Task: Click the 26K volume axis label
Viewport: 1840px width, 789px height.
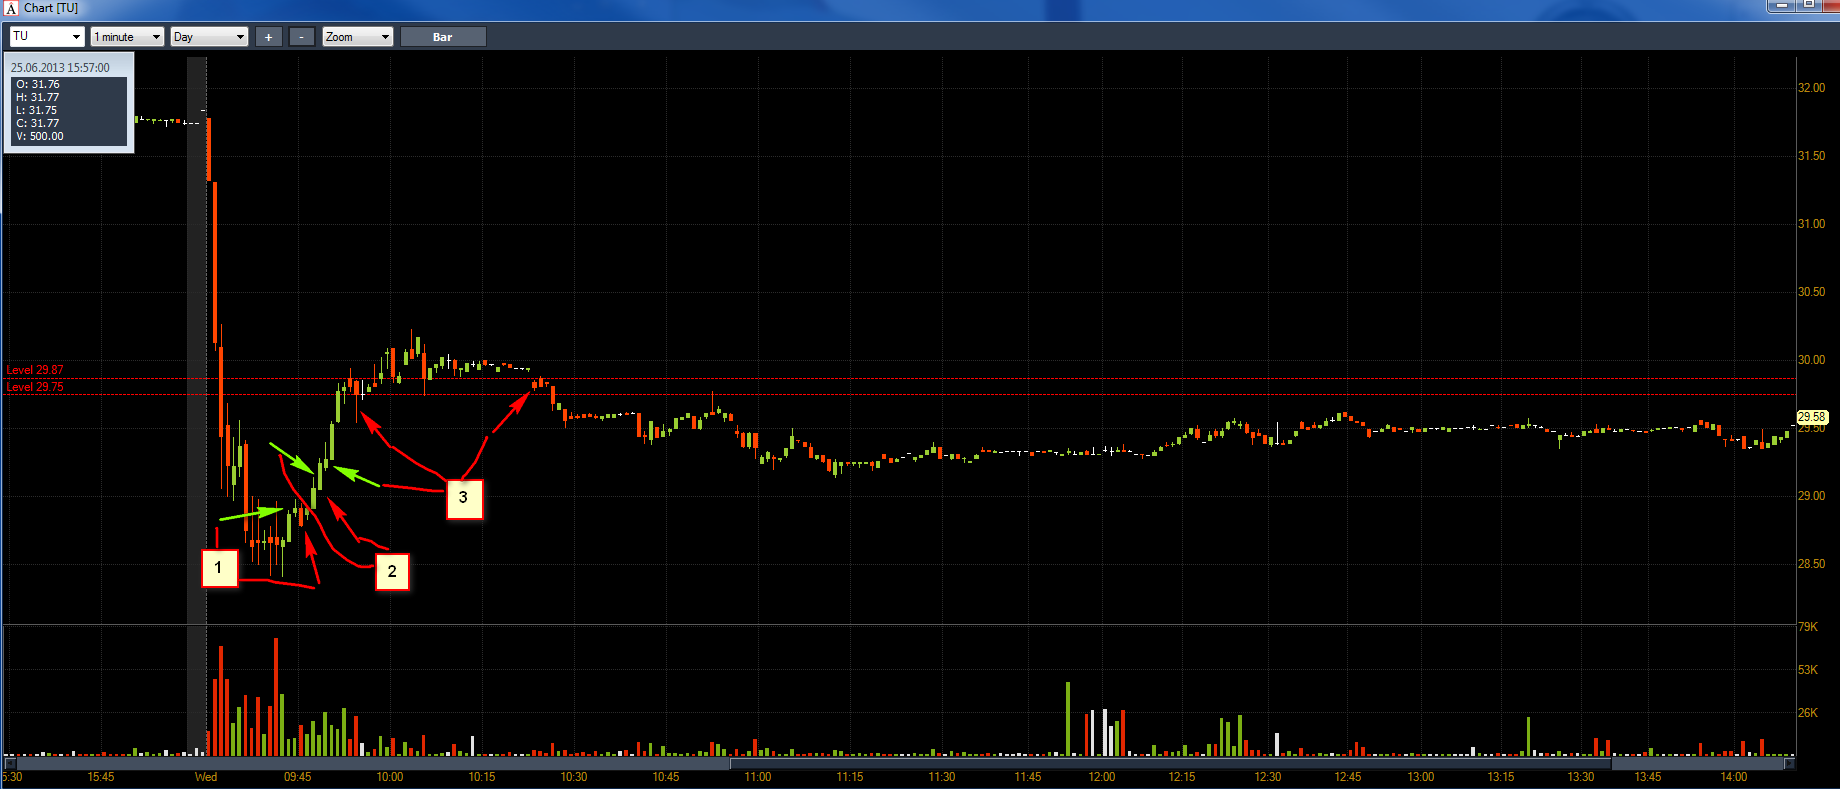Action: pyautogui.click(x=1808, y=713)
